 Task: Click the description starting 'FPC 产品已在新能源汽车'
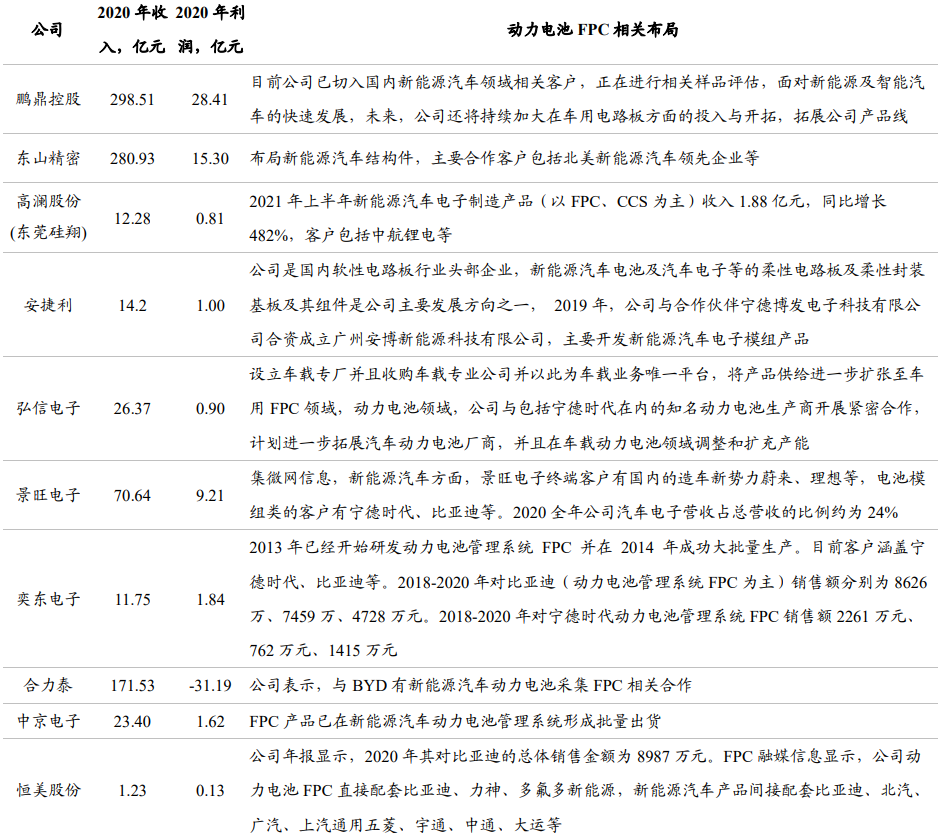click(455, 721)
